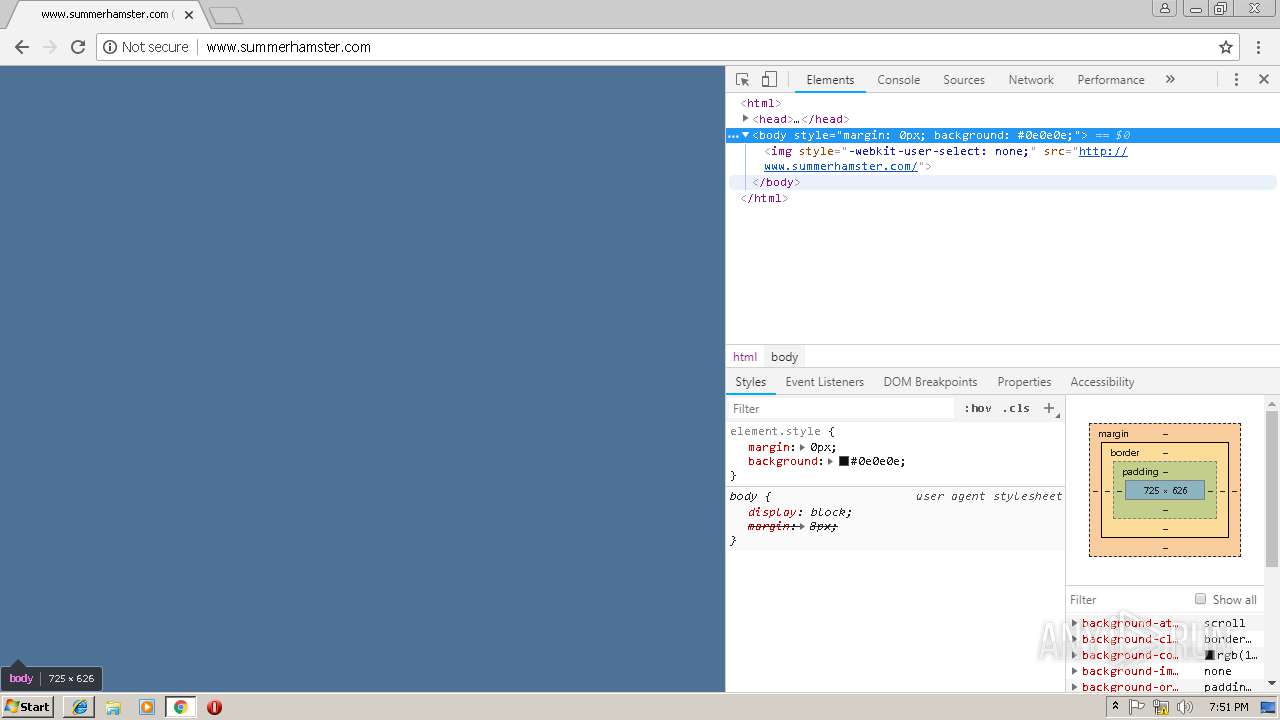This screenshot has height=720, width=1280.
Task: Toggle the .cls class editor
Action: coord(1016,408)
